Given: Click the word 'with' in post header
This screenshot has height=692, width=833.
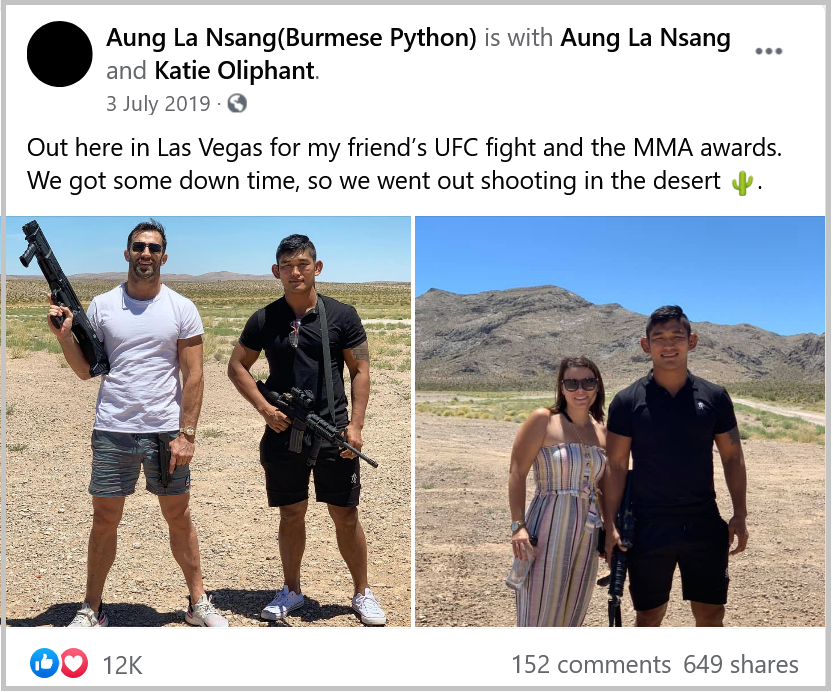Looking at the screenshot, I should tap(530, 38).
